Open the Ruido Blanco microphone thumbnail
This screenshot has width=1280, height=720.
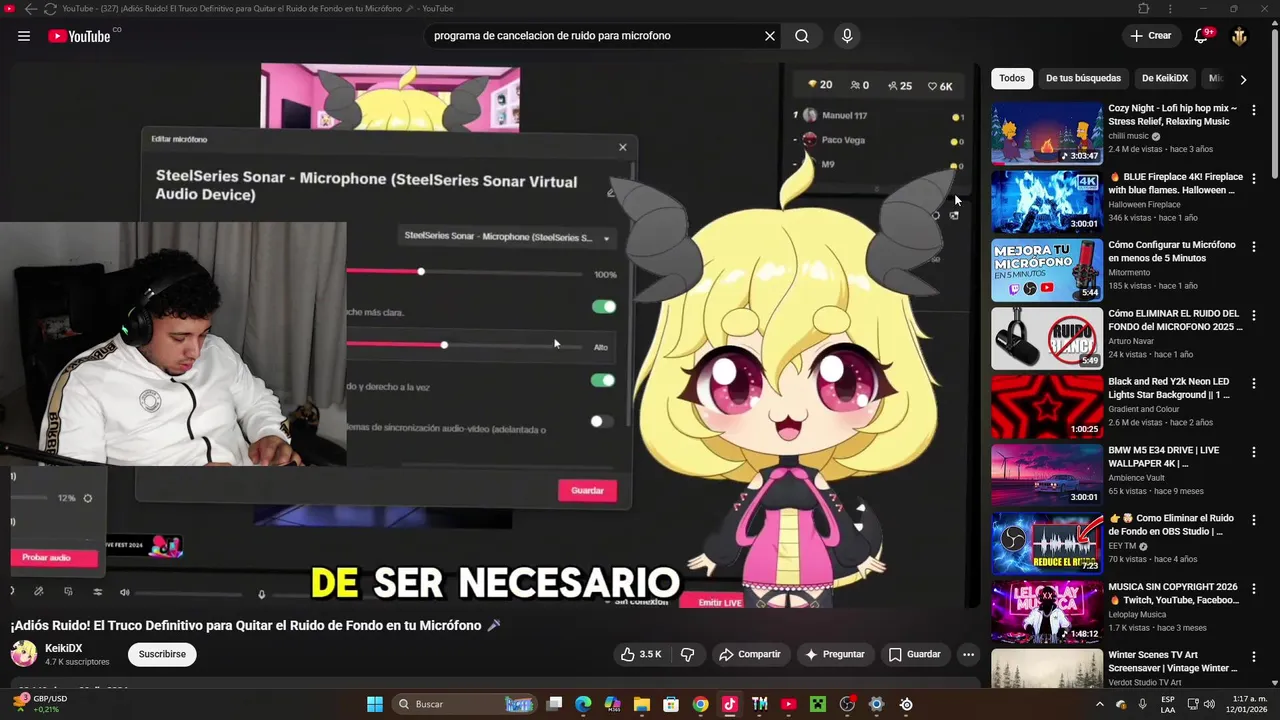pos(1047,338)
